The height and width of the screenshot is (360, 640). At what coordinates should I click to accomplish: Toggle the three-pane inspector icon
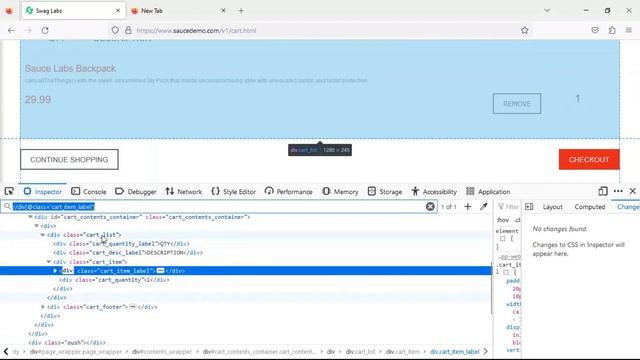coord(529,207)
